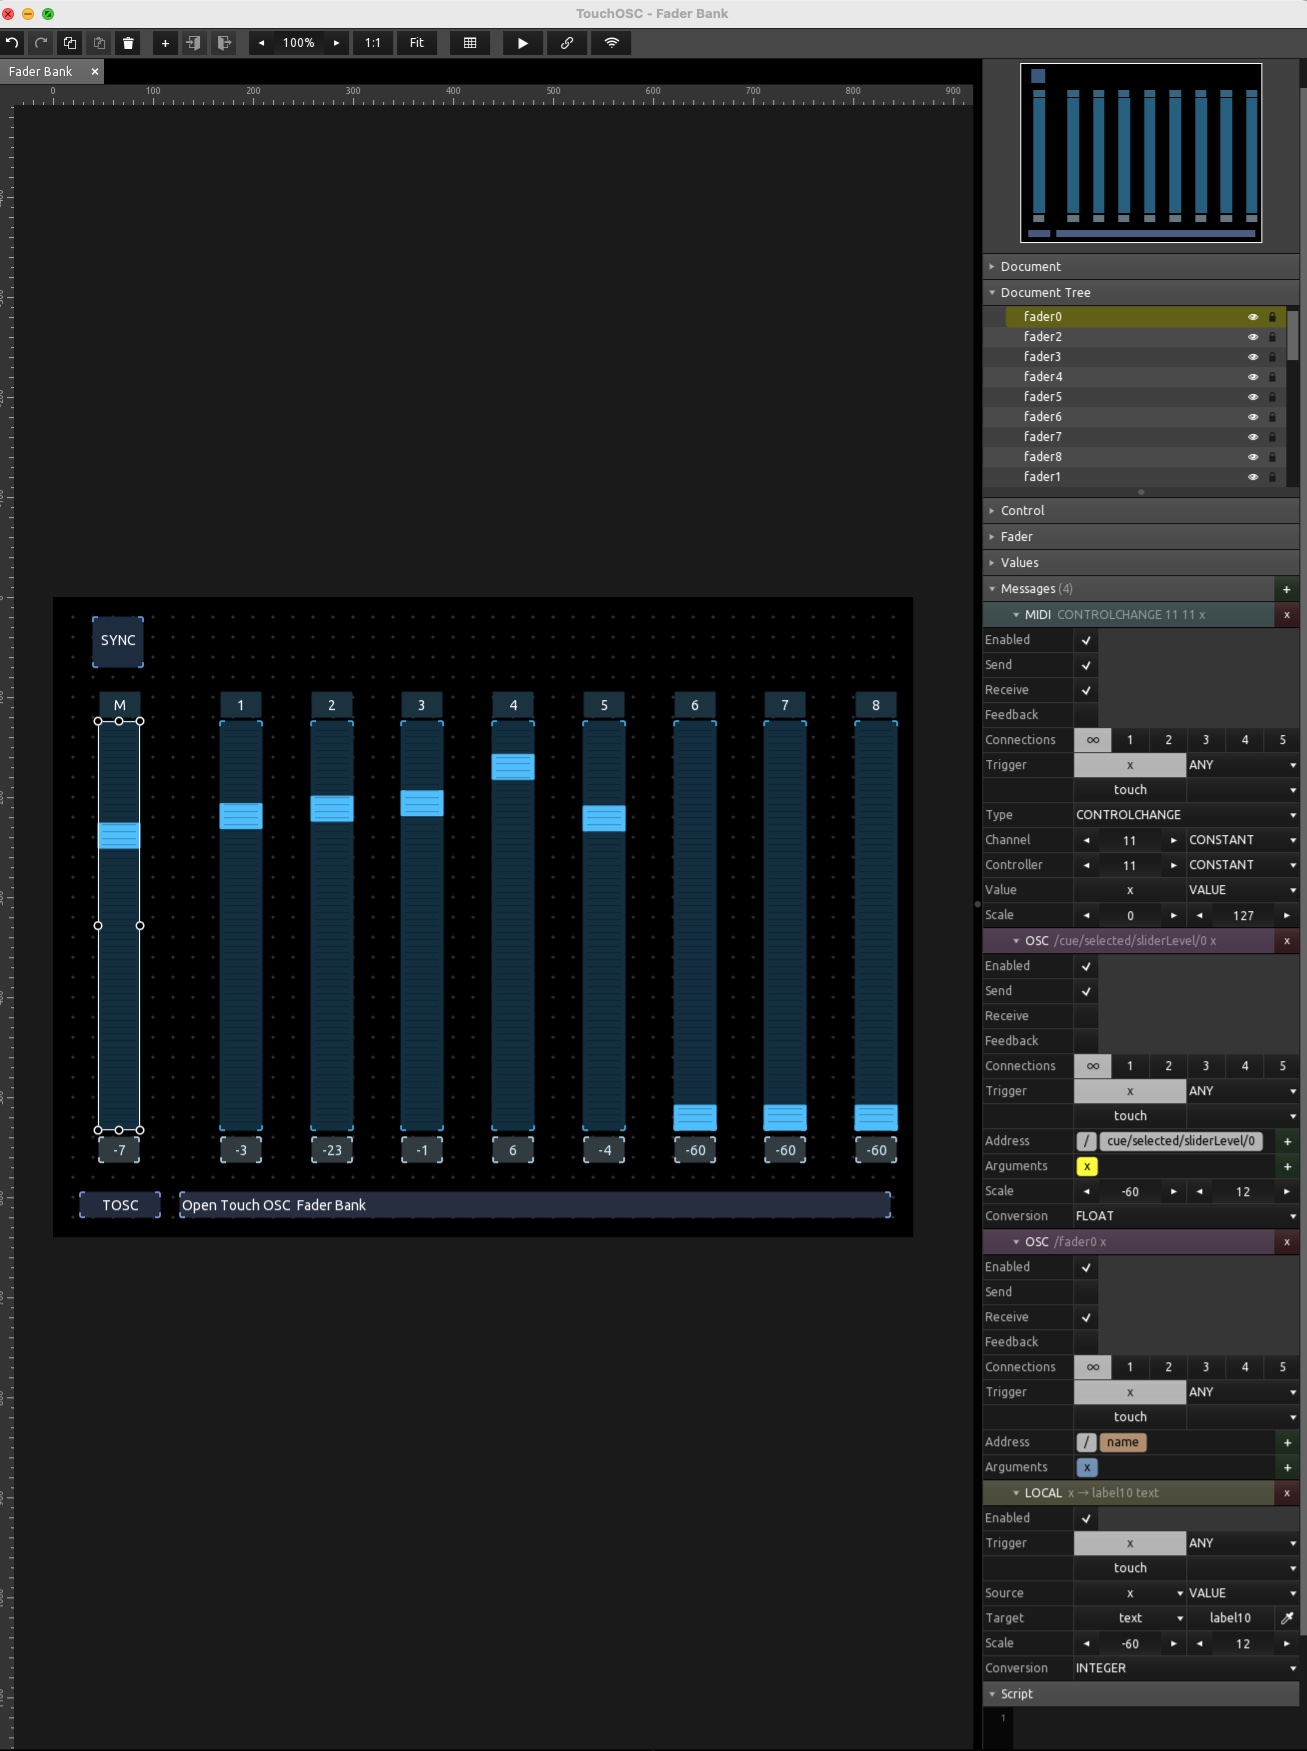Hide fader3 using its eye icon
The width and height of the screenshot is (1307, 1751).
pyautogui.click(x=1252, y=357)
